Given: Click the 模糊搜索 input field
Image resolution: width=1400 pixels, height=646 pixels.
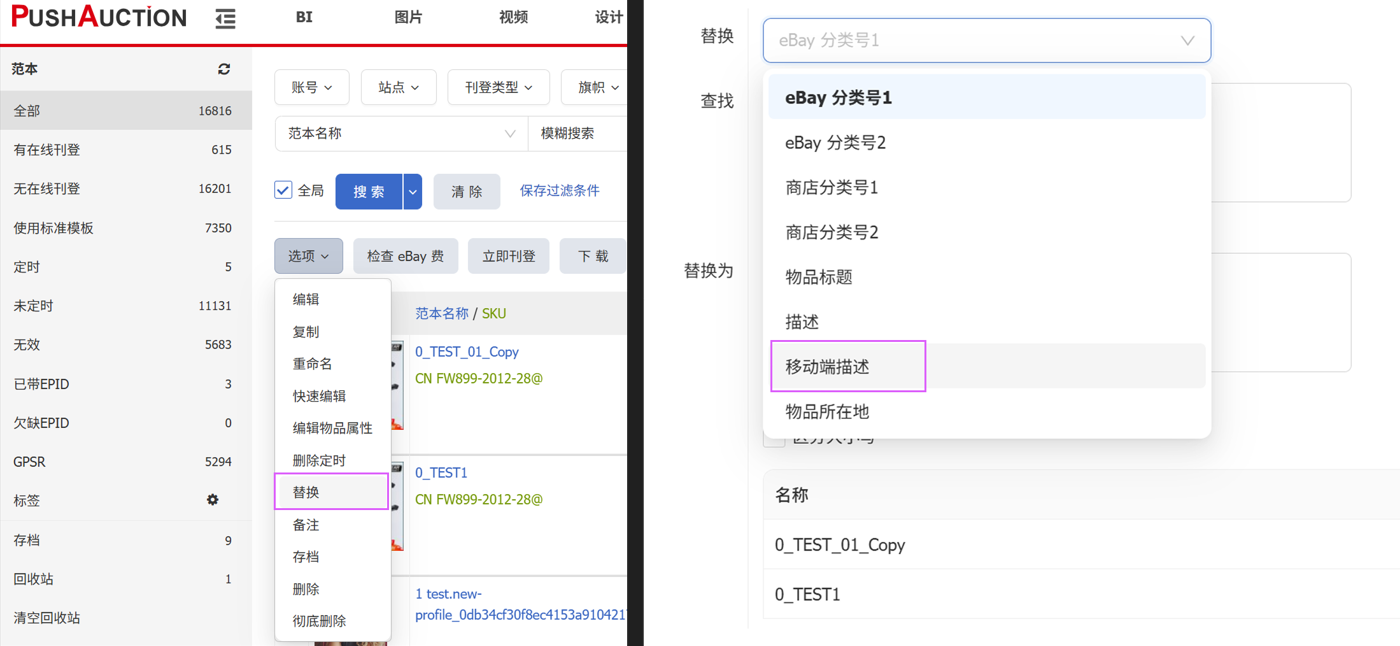Looking at the screenshot, I should point(580,133).
